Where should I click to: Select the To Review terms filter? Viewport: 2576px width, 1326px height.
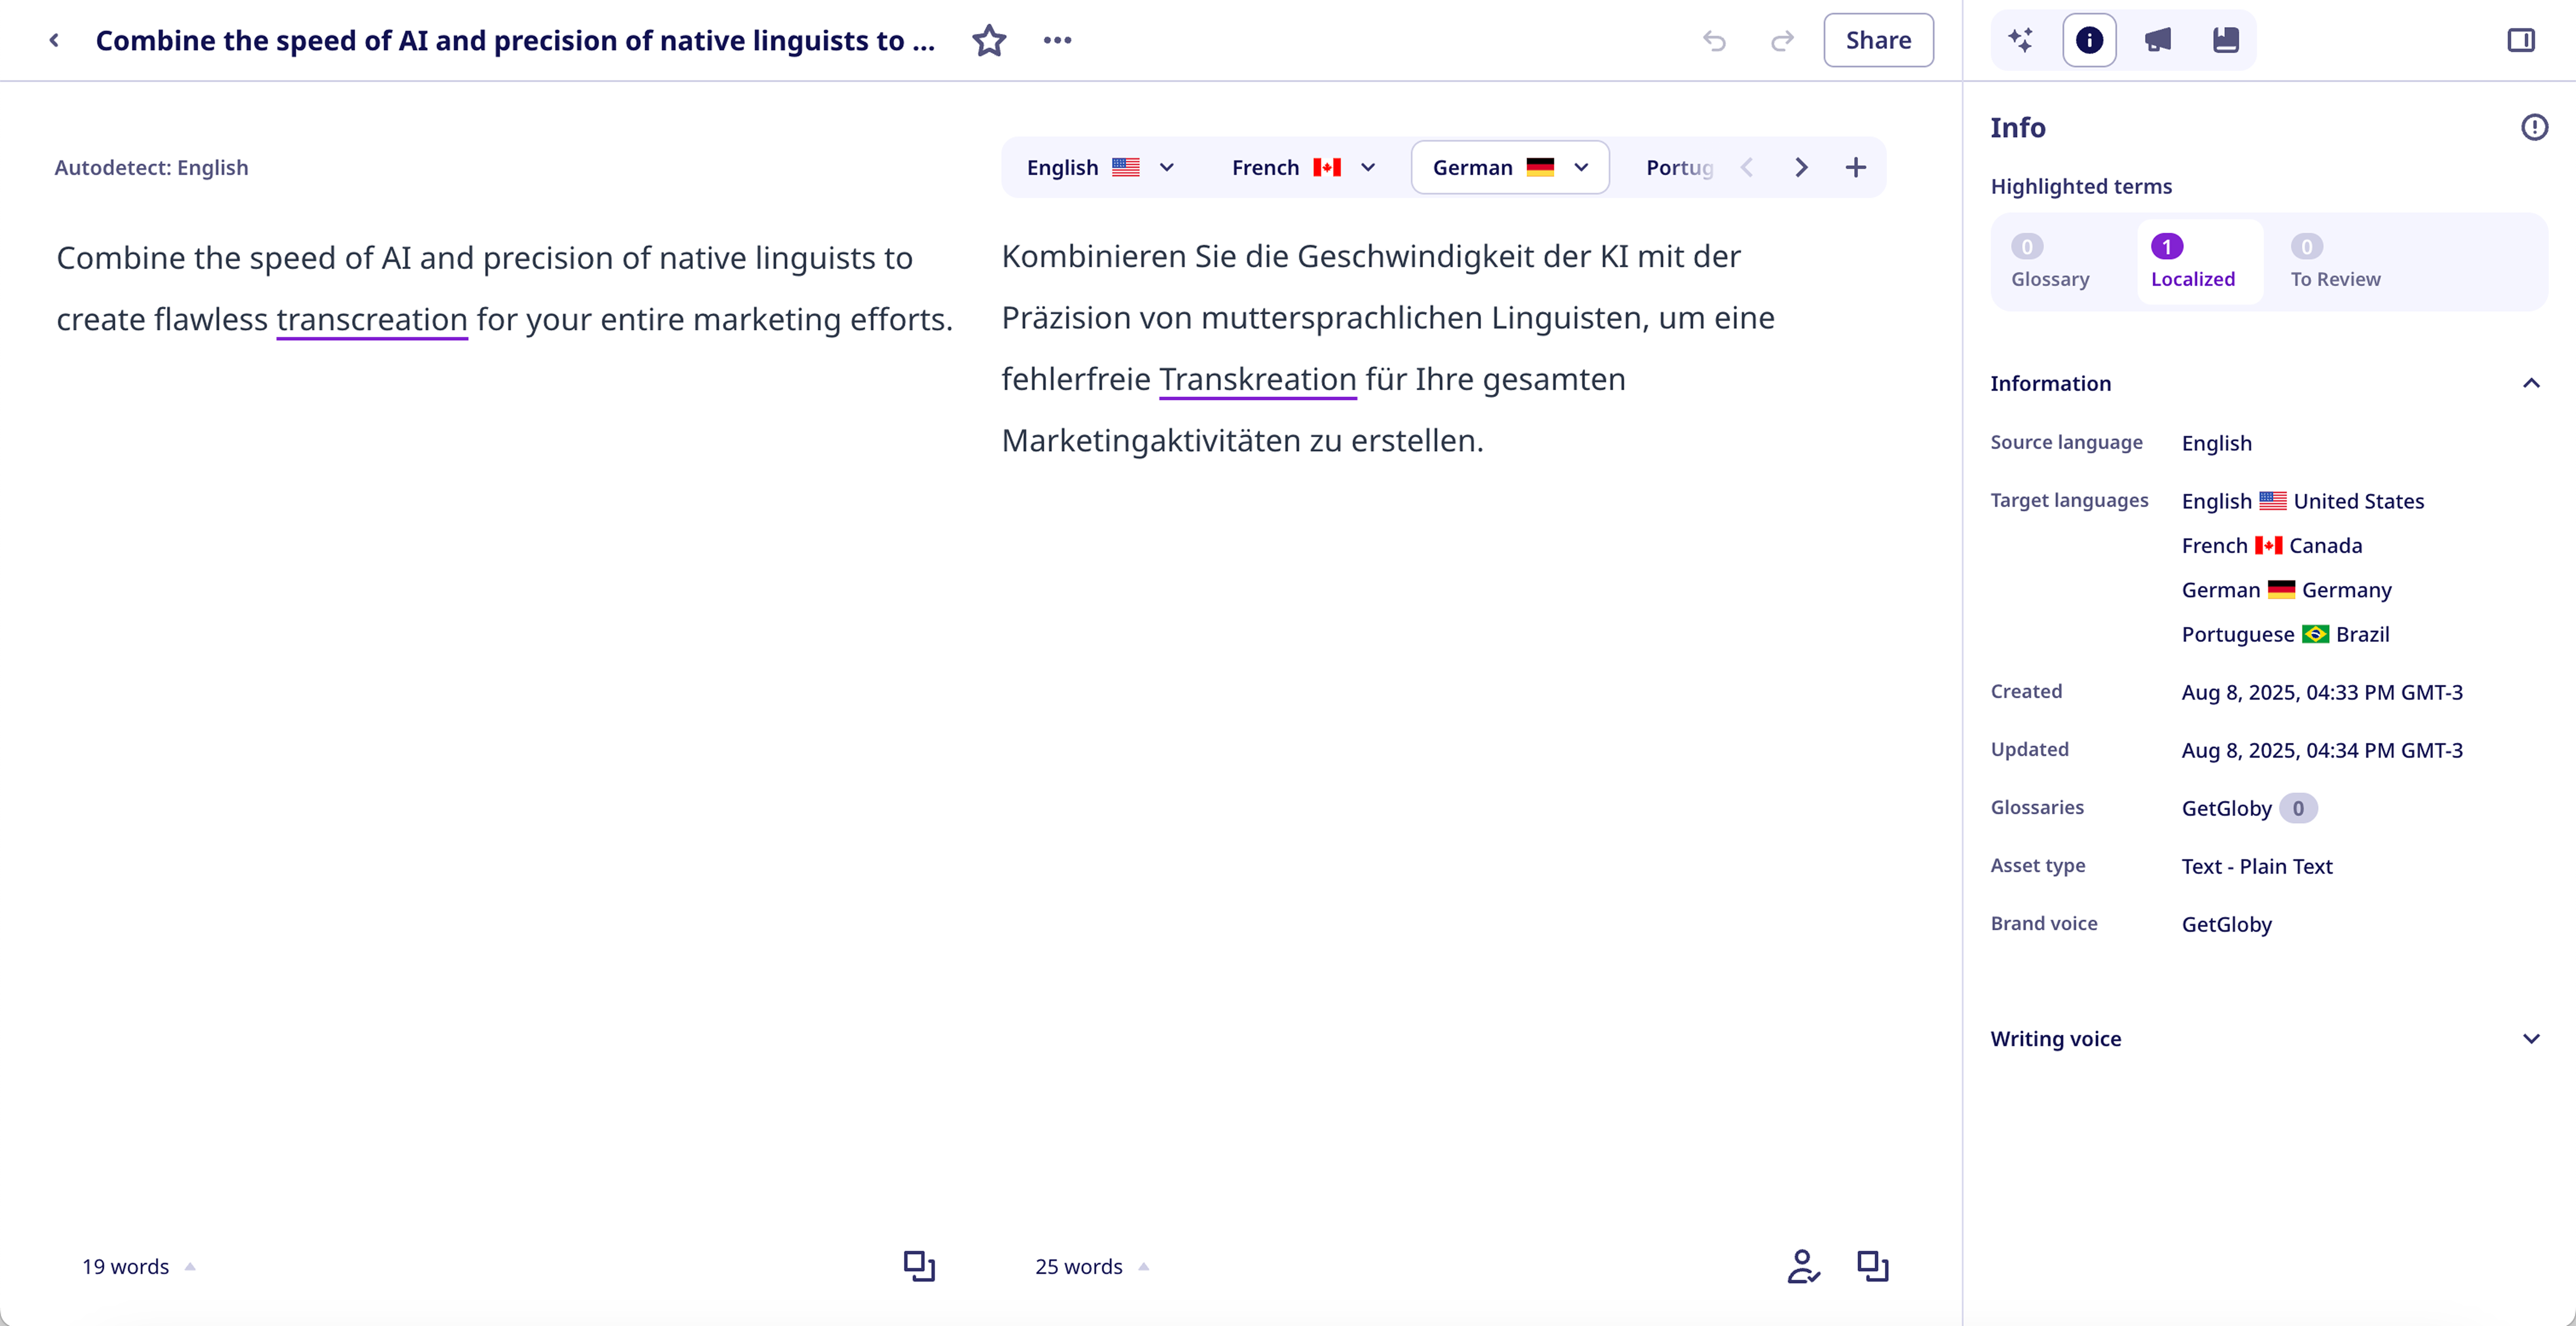point(2335,262)
